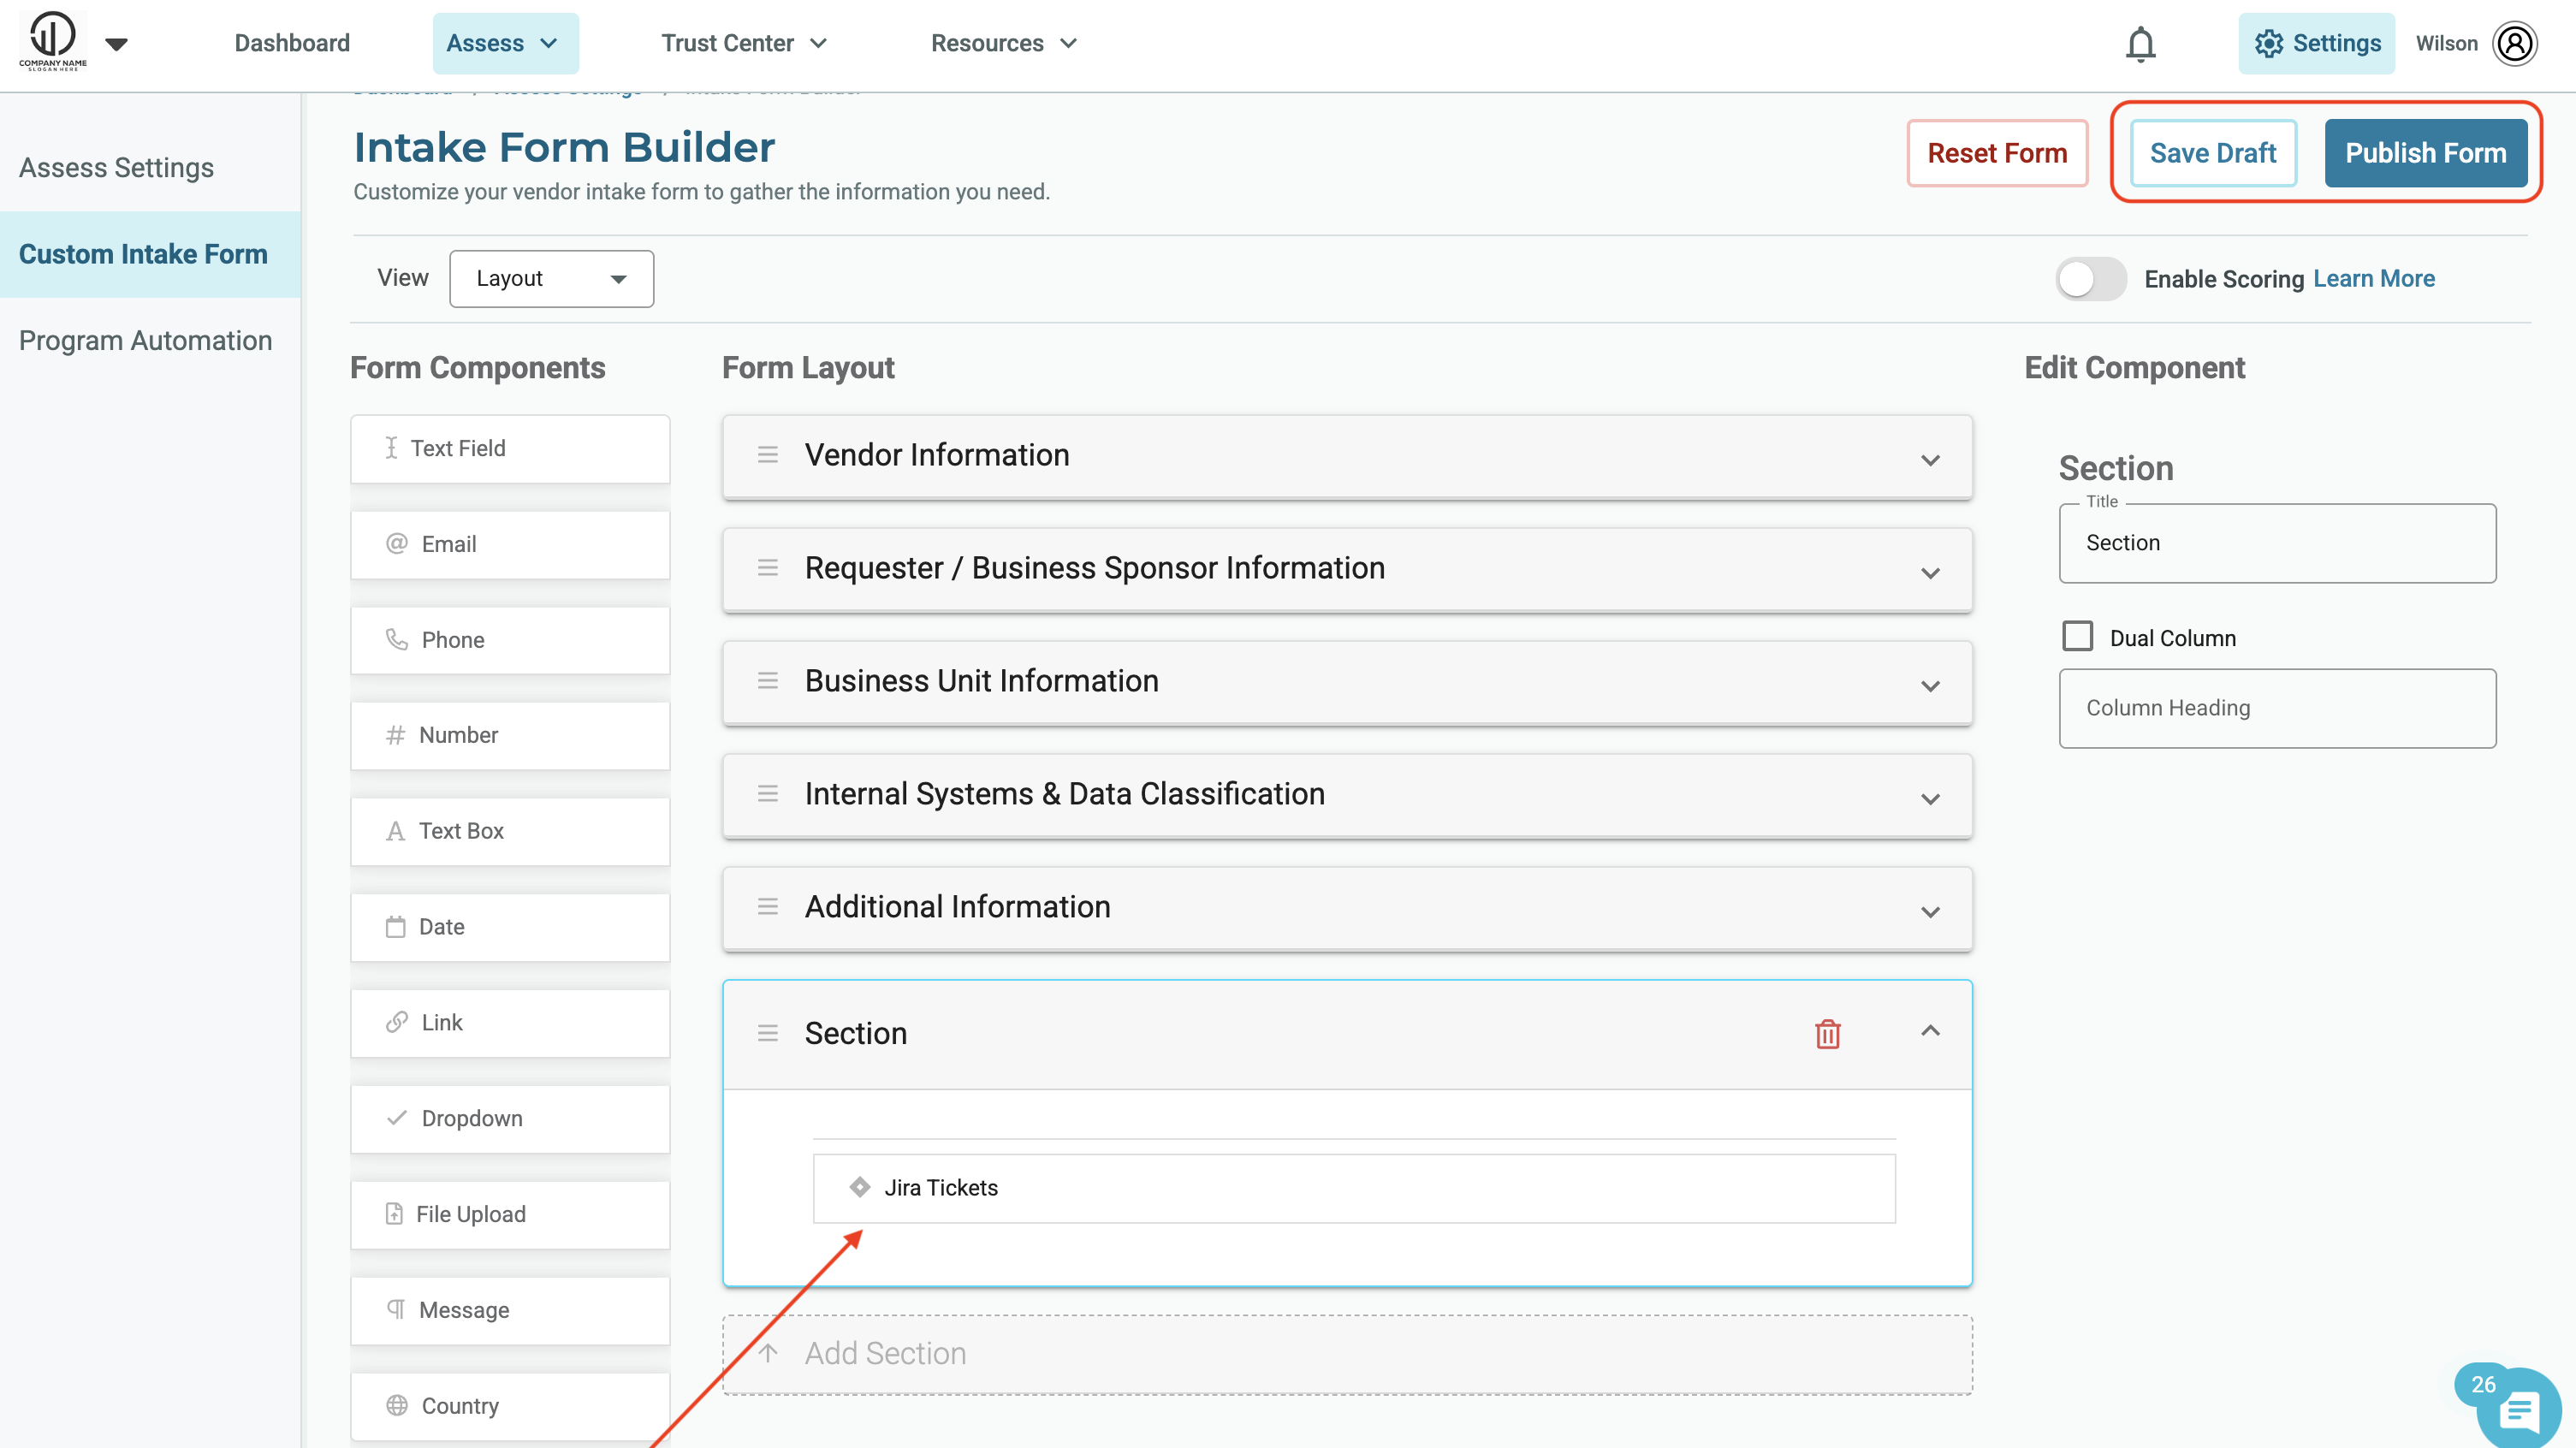
Task: Expand the Business Unit Information section
Action: click(x=1930, y=685)
